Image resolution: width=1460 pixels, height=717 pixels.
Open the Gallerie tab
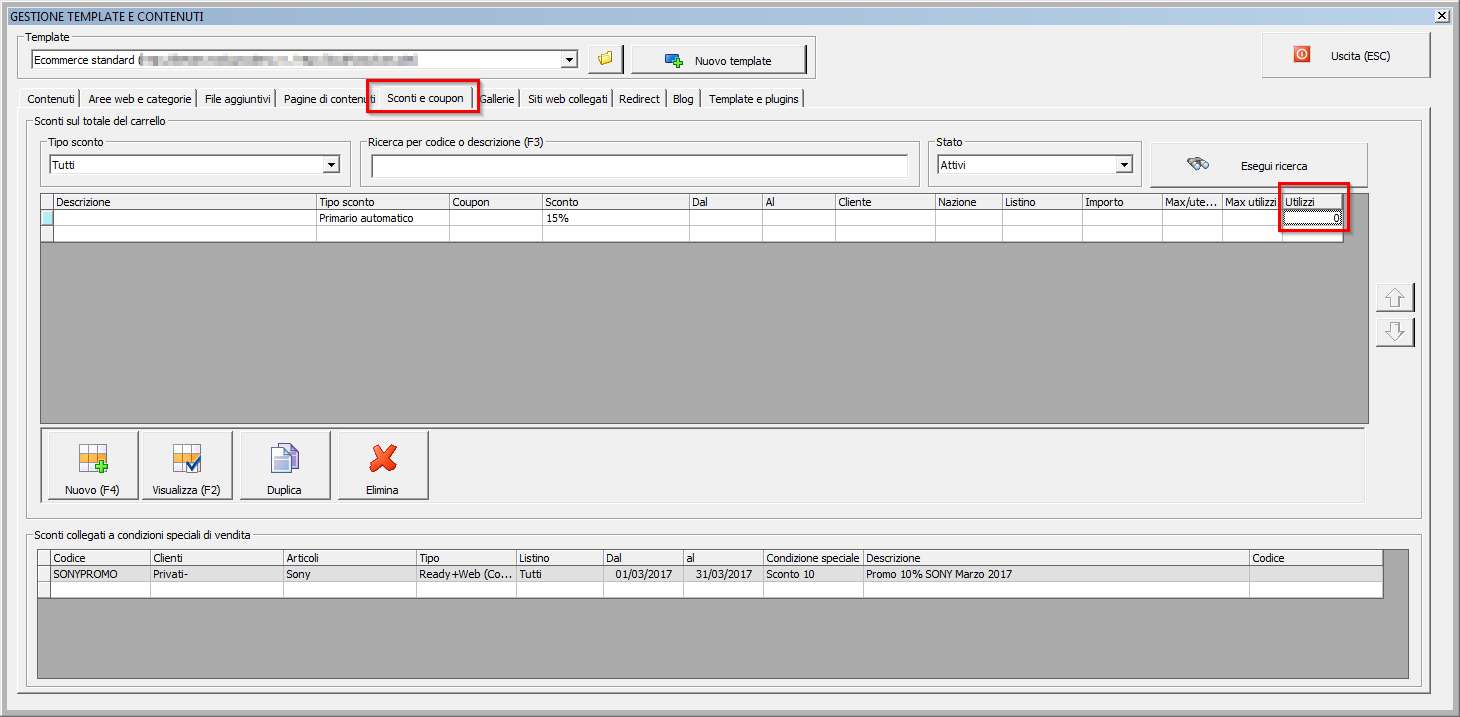[x=497, y=99]
